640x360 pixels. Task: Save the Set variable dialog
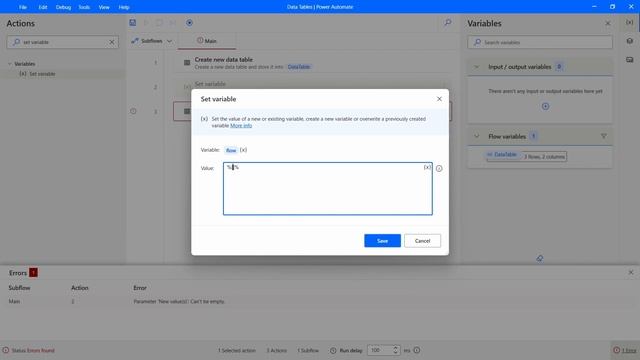point(382,240)
